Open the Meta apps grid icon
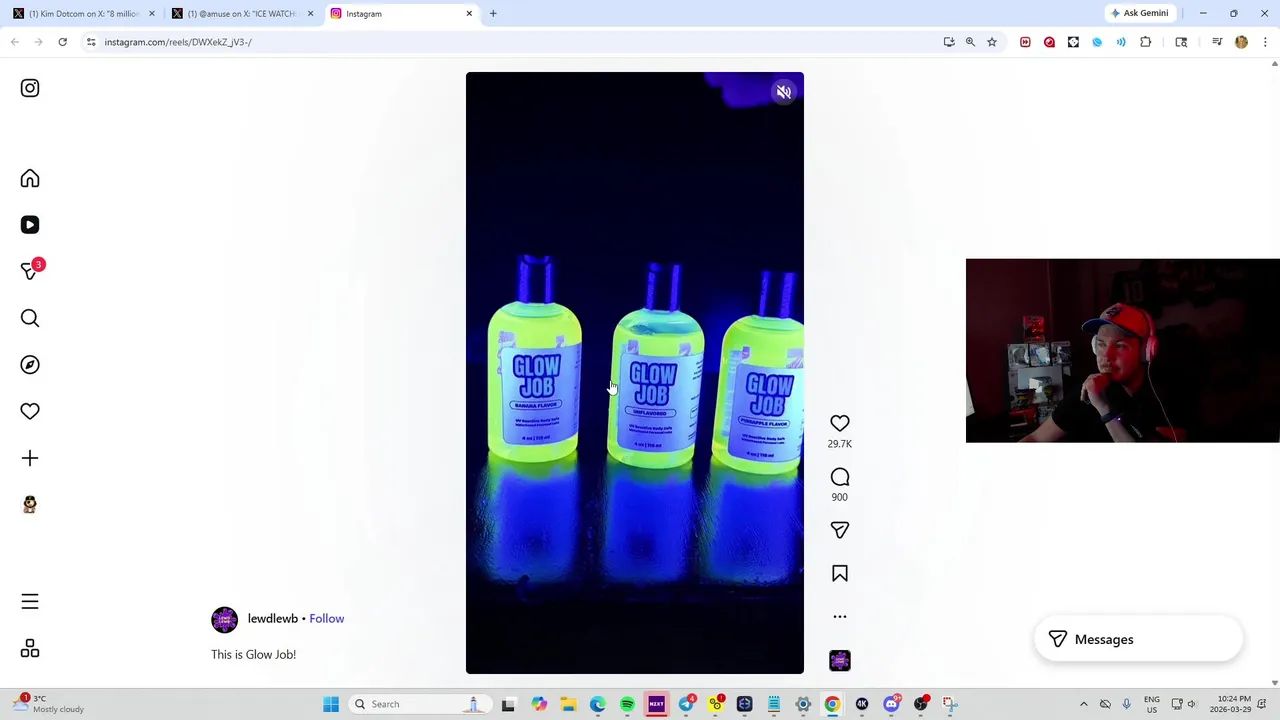The image size is (1280, 720). [30, 649]
